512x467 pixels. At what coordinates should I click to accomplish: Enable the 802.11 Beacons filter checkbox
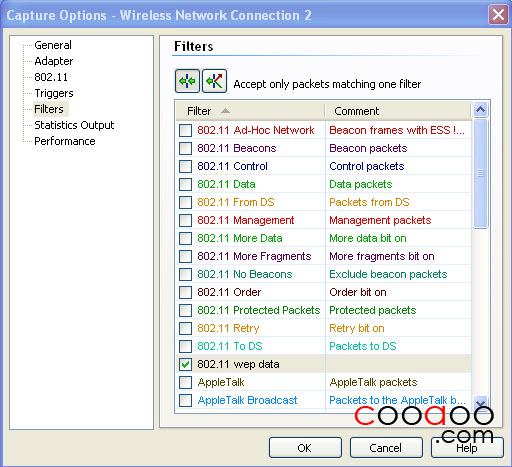185,148
